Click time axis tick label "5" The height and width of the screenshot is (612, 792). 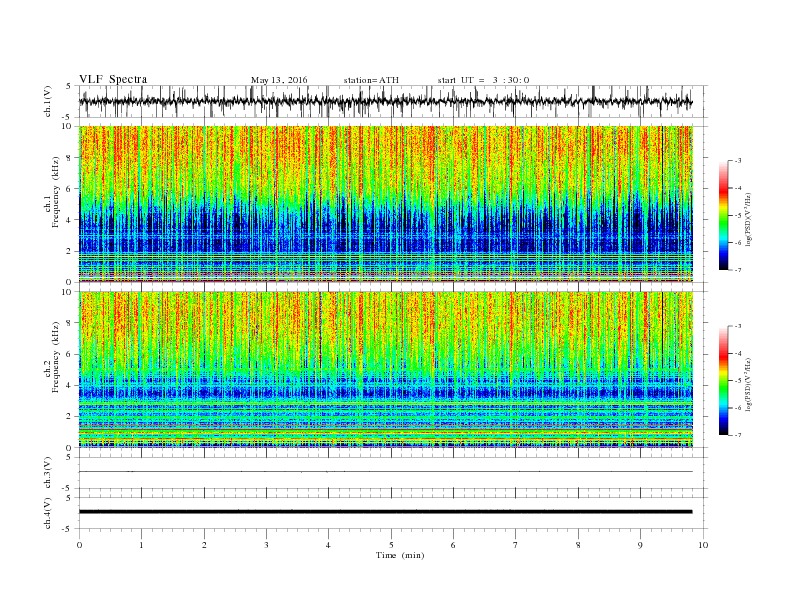tap(391, 545)
